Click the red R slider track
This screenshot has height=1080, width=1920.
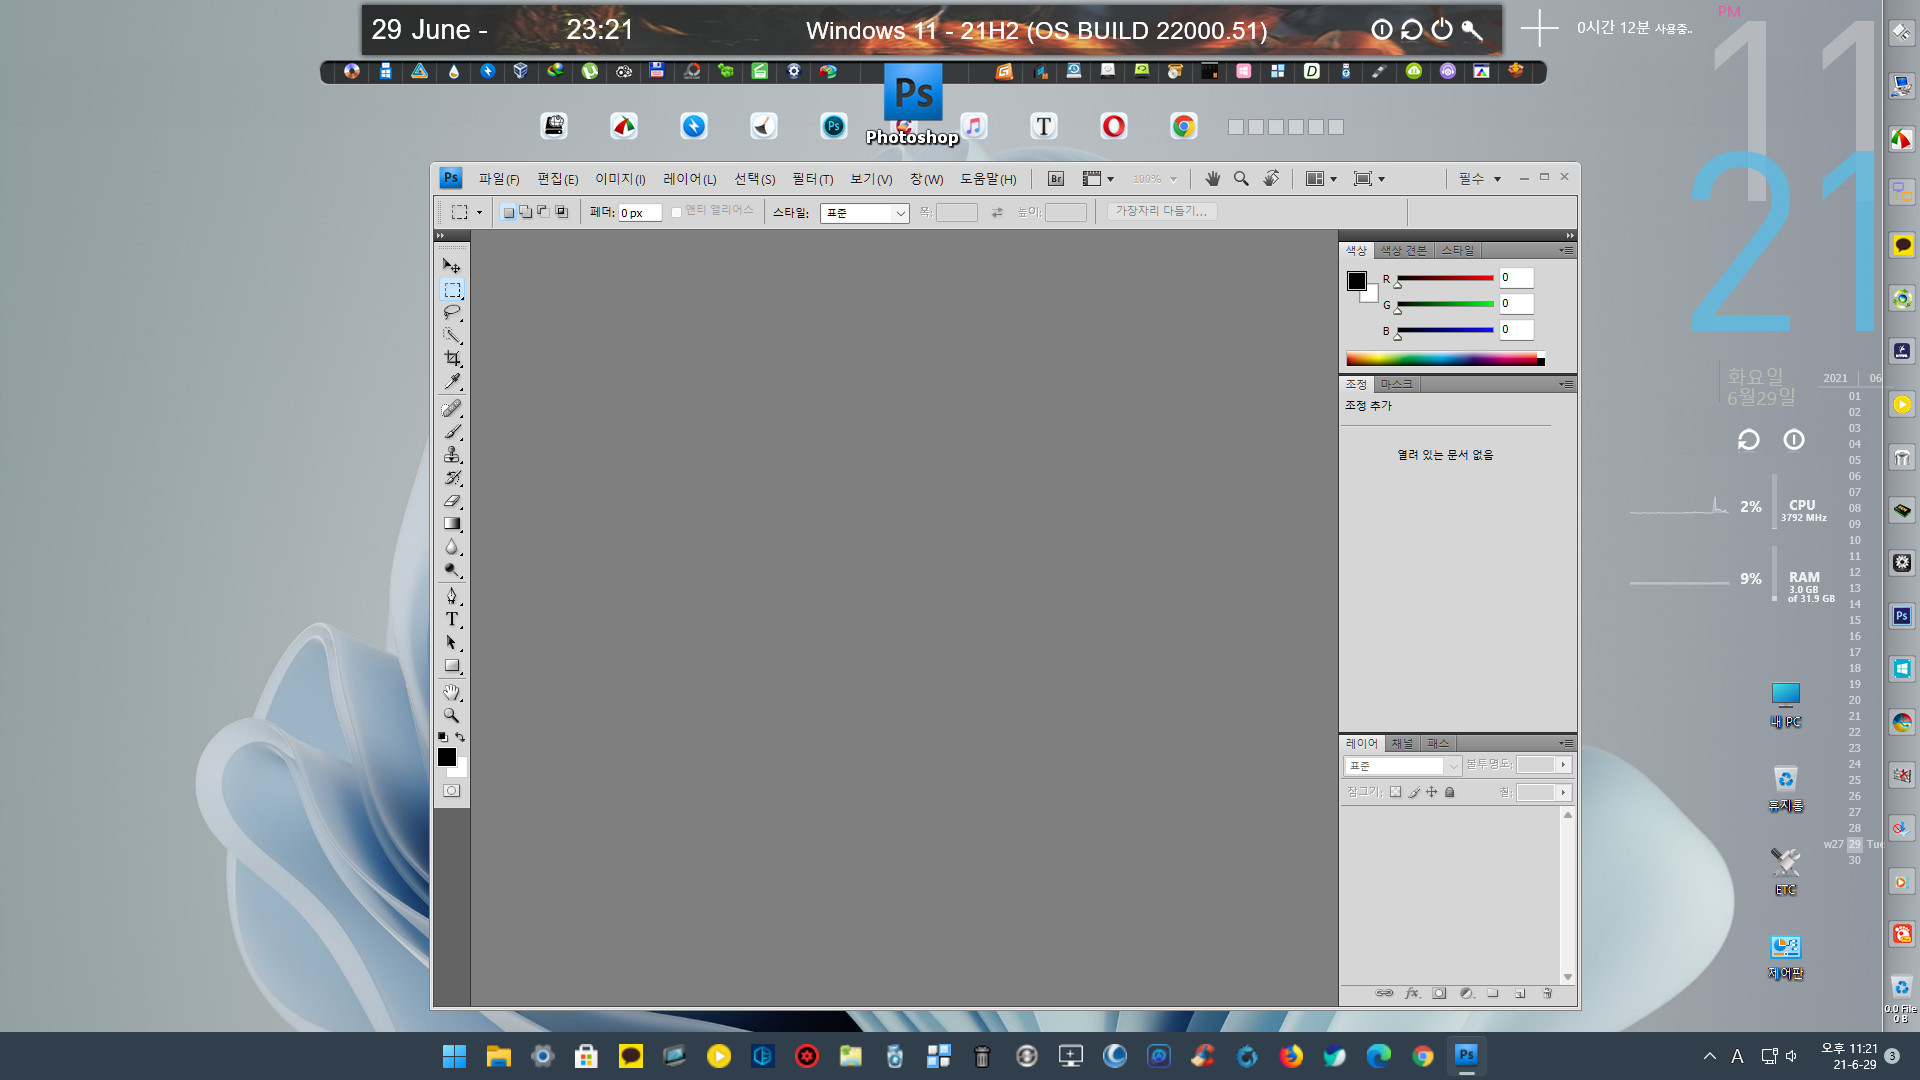click(1445, 278)
